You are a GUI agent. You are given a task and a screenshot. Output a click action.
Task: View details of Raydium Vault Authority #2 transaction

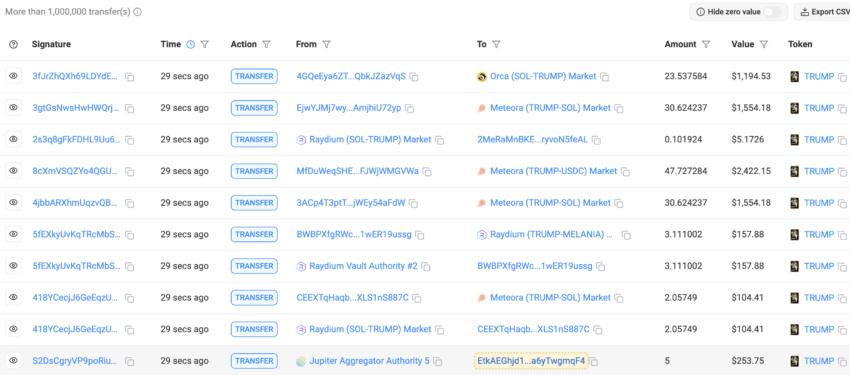pos(14,266)
